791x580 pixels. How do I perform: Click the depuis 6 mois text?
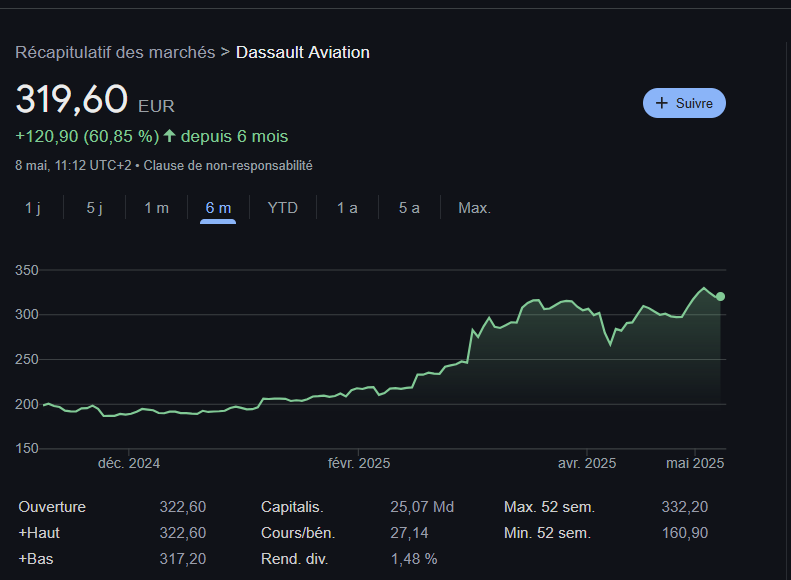235,136
